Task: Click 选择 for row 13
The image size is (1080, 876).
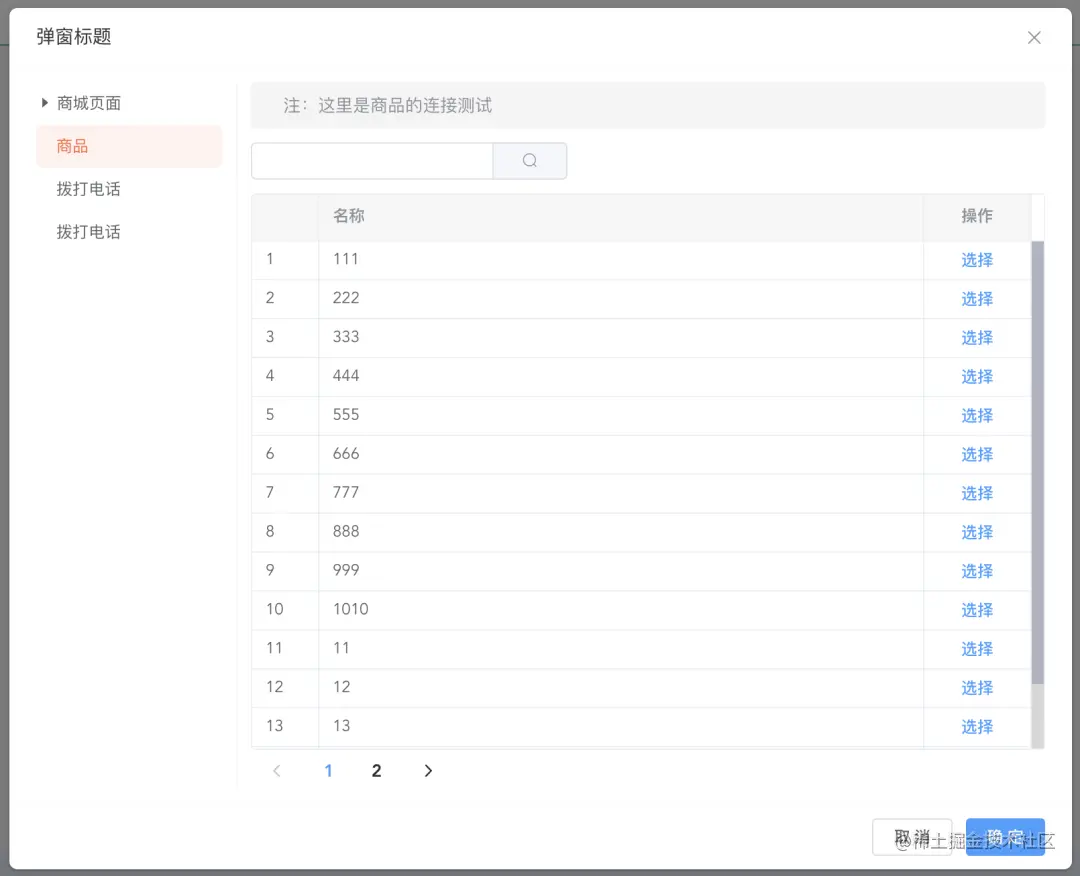Action: point(977,727)
